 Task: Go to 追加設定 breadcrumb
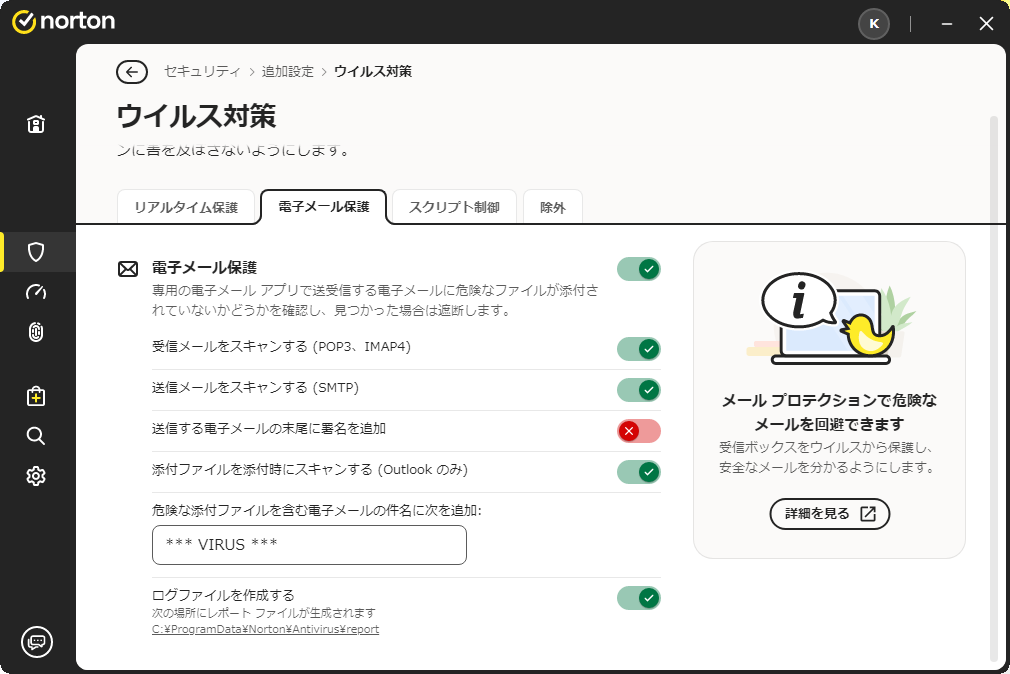click(x=287, y=72)
